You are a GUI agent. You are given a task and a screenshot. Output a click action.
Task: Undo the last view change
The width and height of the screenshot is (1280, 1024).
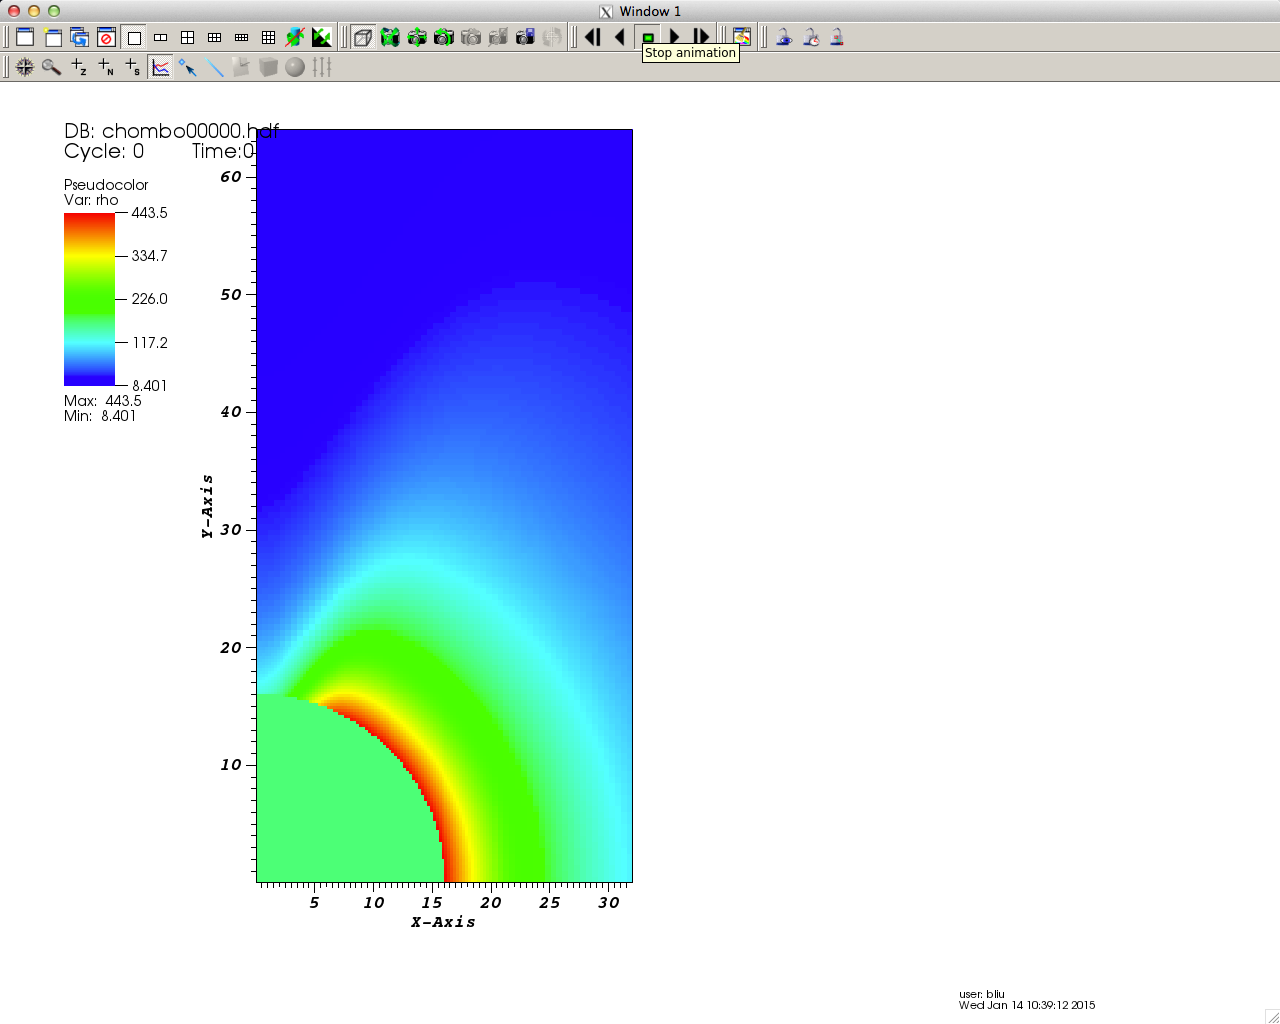(x=444, y=37)
